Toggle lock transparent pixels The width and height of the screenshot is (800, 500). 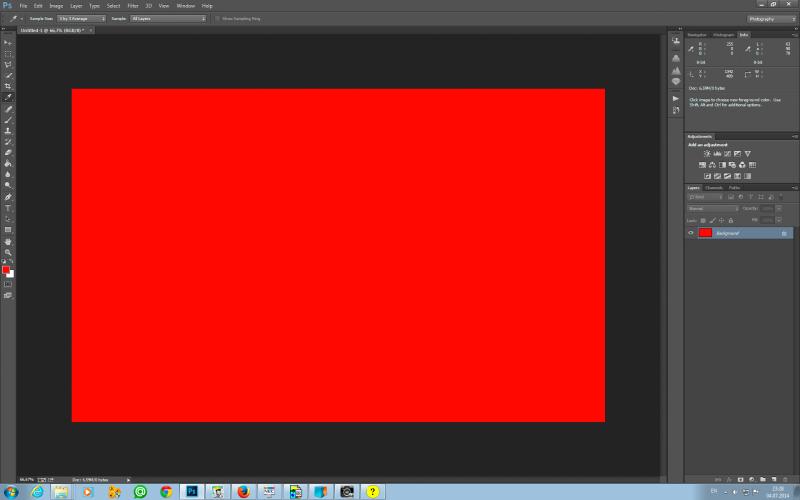[703, 220]
